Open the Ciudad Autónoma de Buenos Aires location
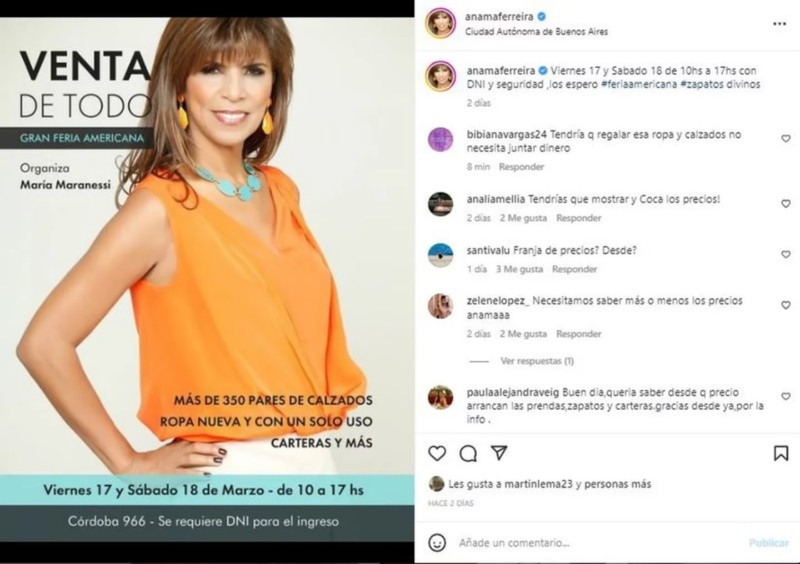Image resolution: width=800 pixels, height=564 pixels. click(x=536, y=32)
